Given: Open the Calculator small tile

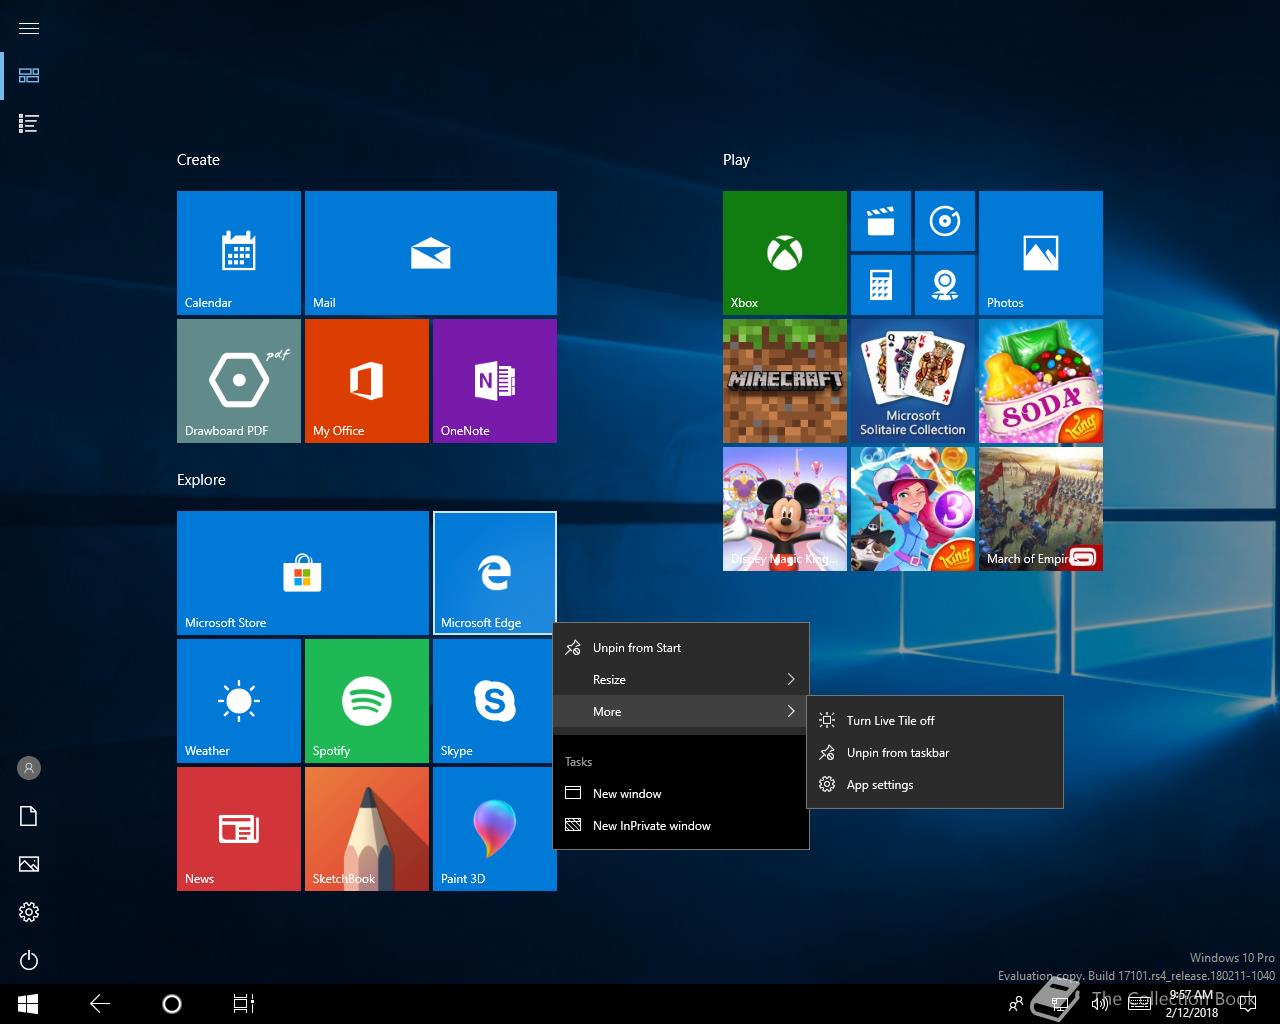Looking at the screenshot, I should click(881, 285).
